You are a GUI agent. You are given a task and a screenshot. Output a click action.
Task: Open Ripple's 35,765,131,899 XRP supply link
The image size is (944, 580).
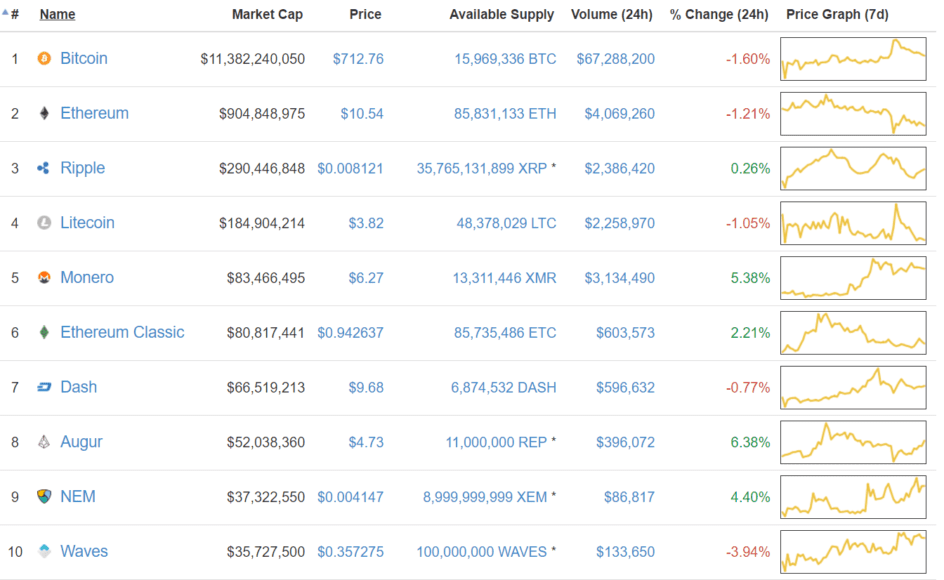coord(482,169)
